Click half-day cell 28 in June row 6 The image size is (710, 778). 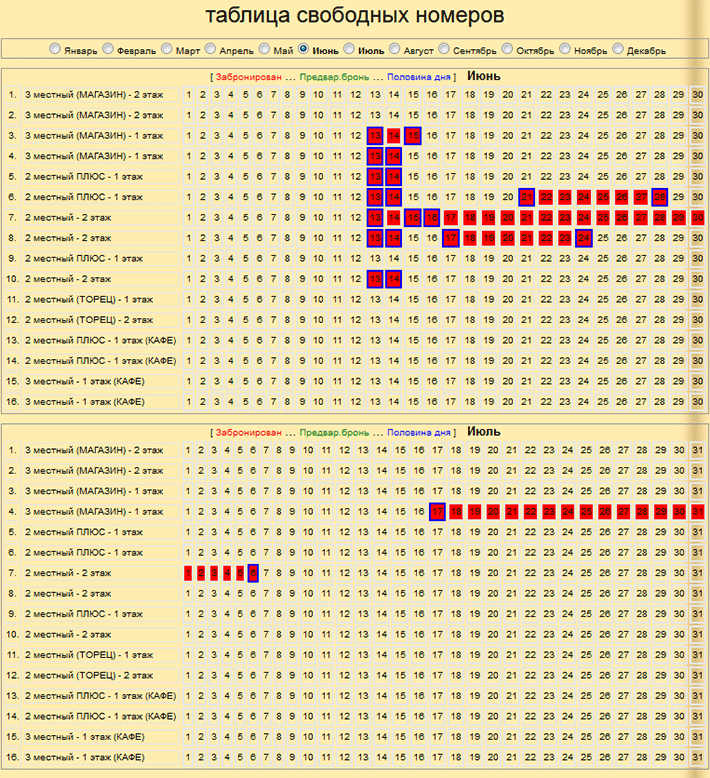click(660, 197)
